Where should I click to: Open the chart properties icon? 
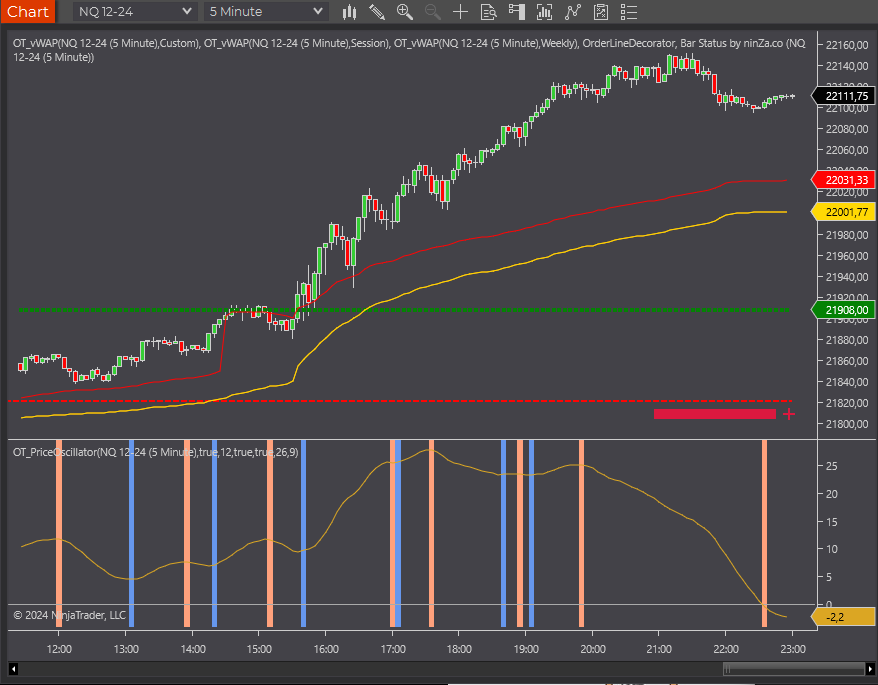pyautogui.click(x=600, y=12)
